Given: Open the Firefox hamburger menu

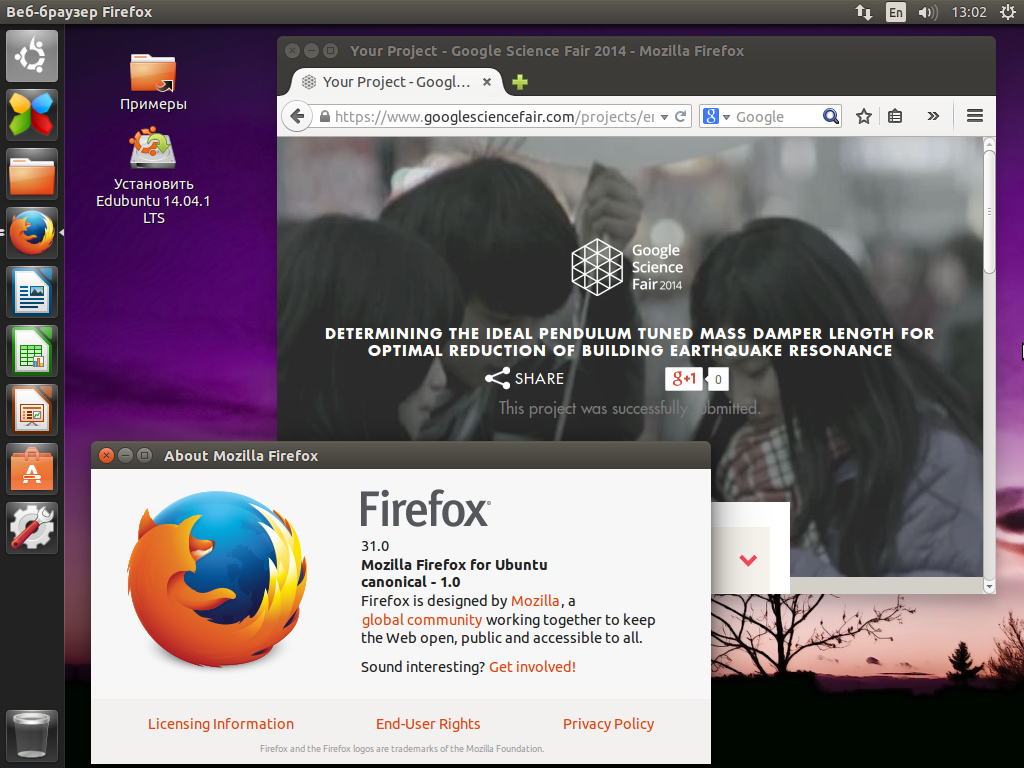Looking at the screenshot, I should 975,116.
